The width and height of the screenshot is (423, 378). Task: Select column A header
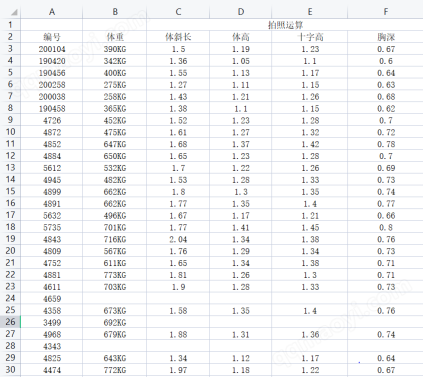tap(52, 12)
